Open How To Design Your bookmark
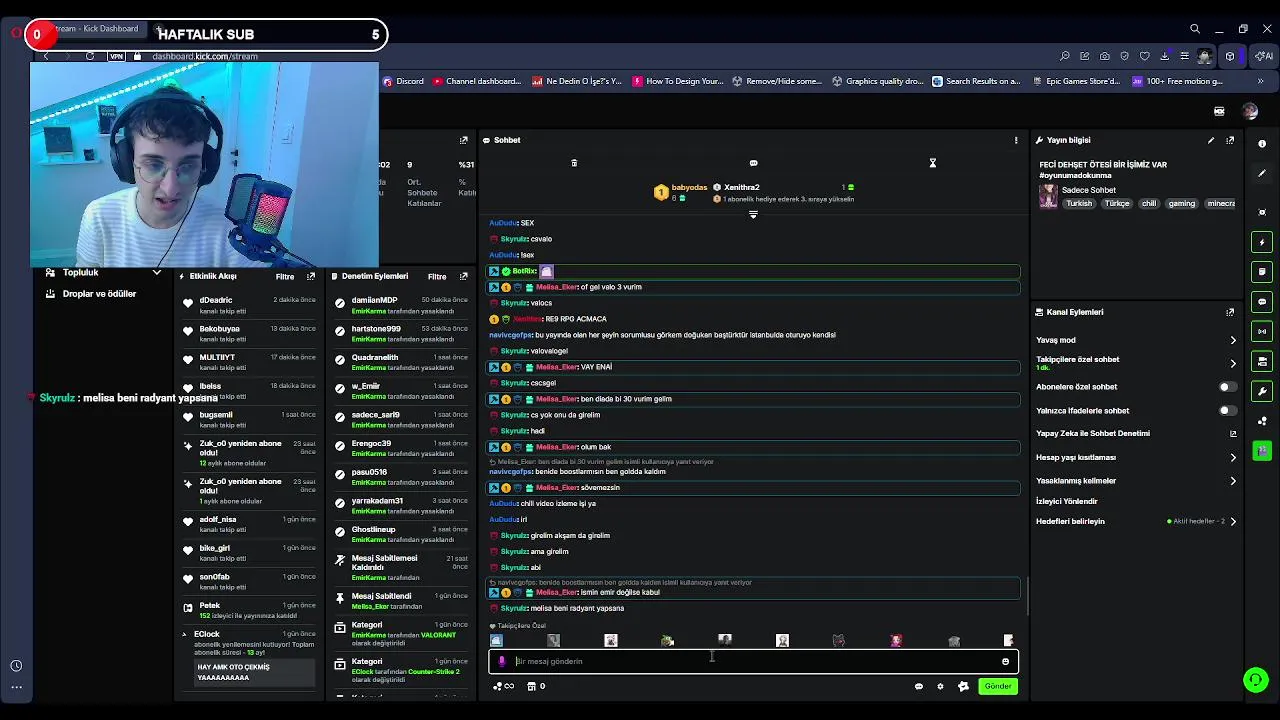1280x720 pixels. point(678,81)
